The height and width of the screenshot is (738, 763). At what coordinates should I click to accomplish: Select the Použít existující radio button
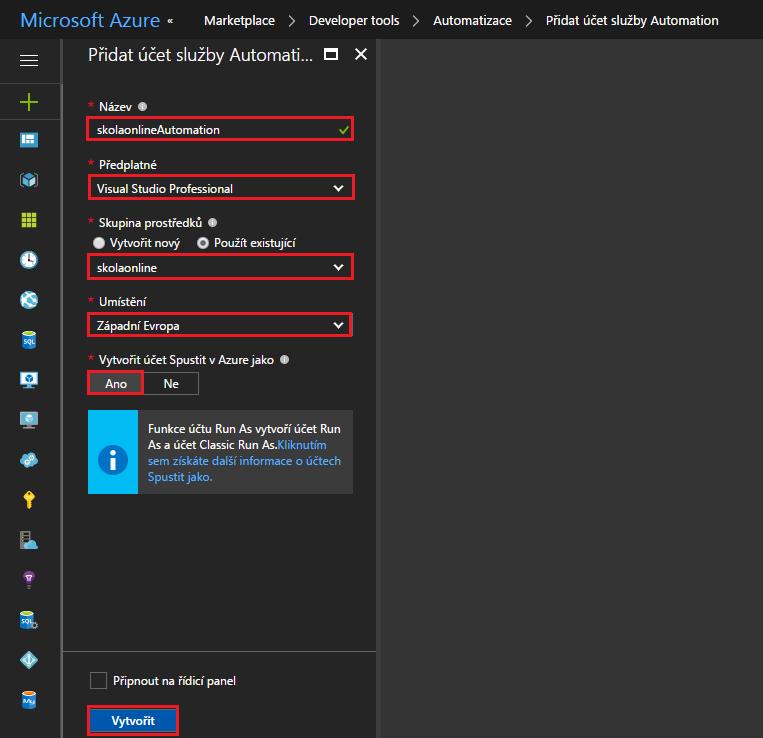203,243
